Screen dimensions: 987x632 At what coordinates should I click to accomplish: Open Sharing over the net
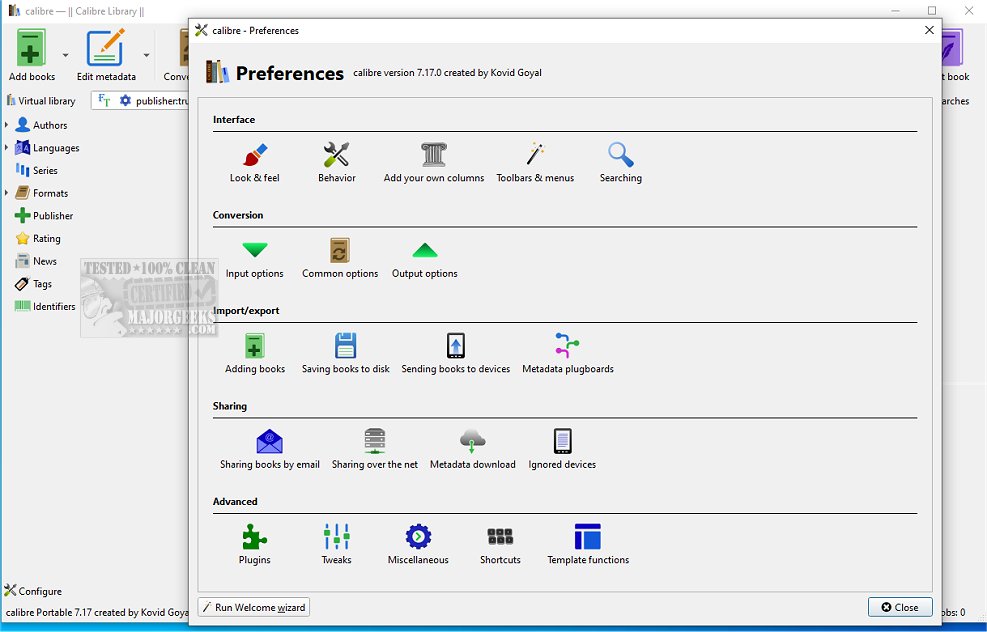pyautogui.click(x=375, y=449)
